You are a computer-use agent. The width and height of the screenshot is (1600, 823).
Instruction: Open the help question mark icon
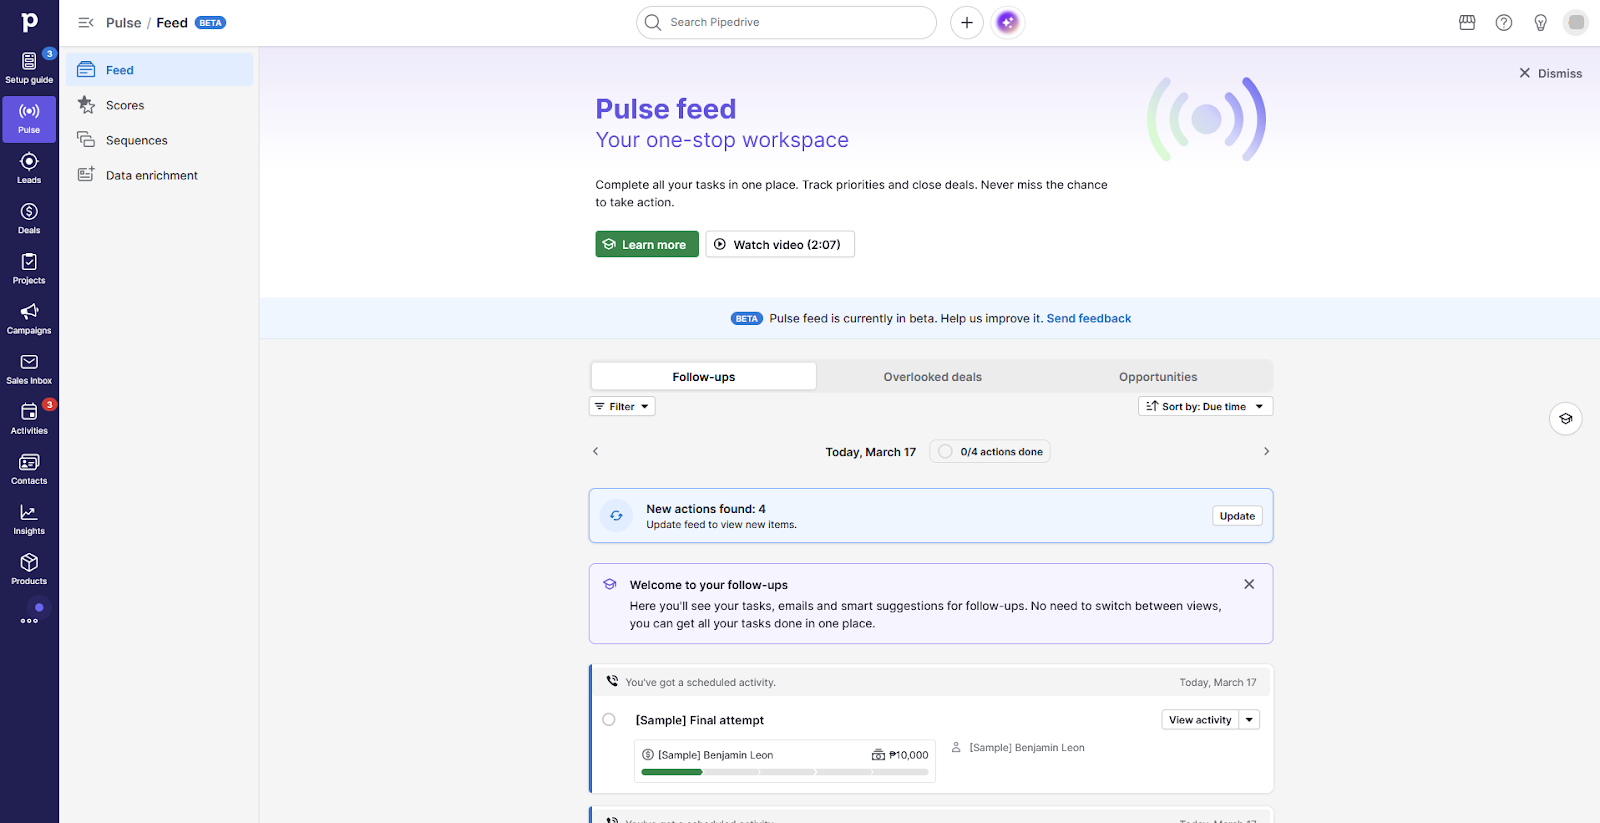(1504, 22)
